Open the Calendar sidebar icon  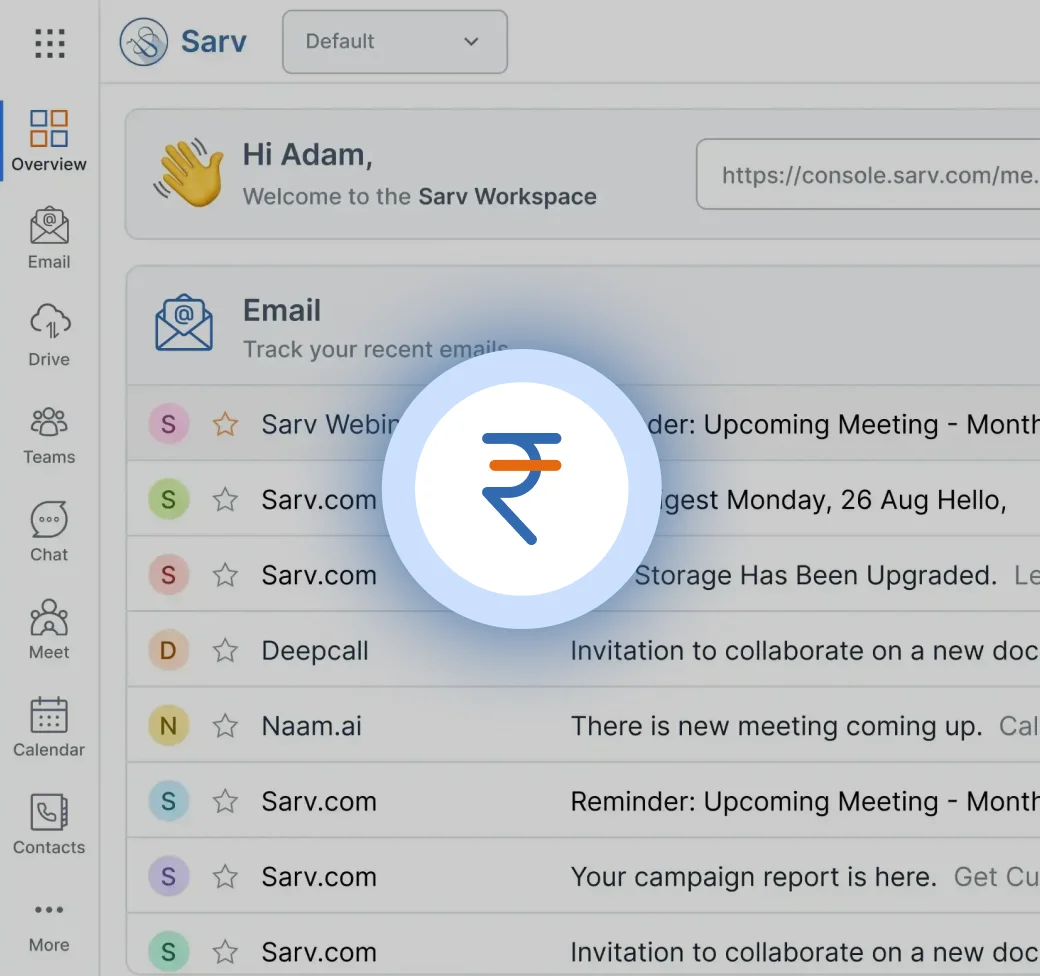(49, 727)
